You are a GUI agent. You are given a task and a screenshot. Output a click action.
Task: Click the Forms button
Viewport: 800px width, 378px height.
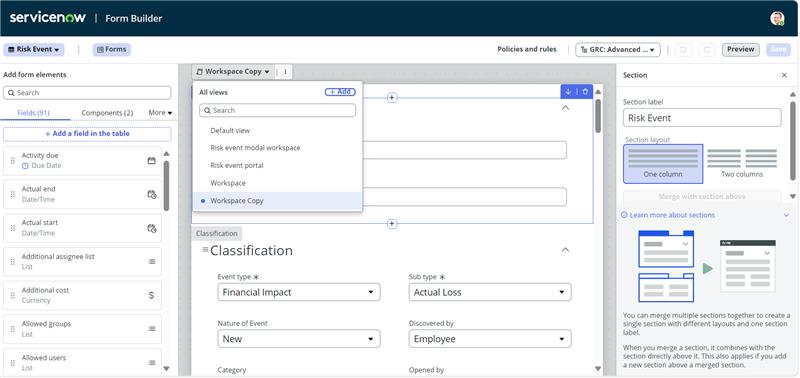pos(112,49)
